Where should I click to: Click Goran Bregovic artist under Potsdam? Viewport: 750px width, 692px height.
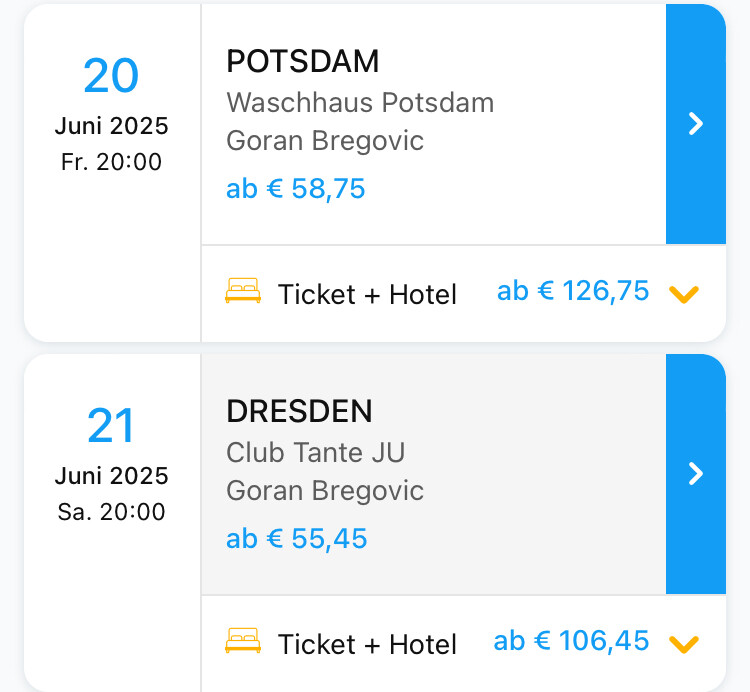coord(325,141)
